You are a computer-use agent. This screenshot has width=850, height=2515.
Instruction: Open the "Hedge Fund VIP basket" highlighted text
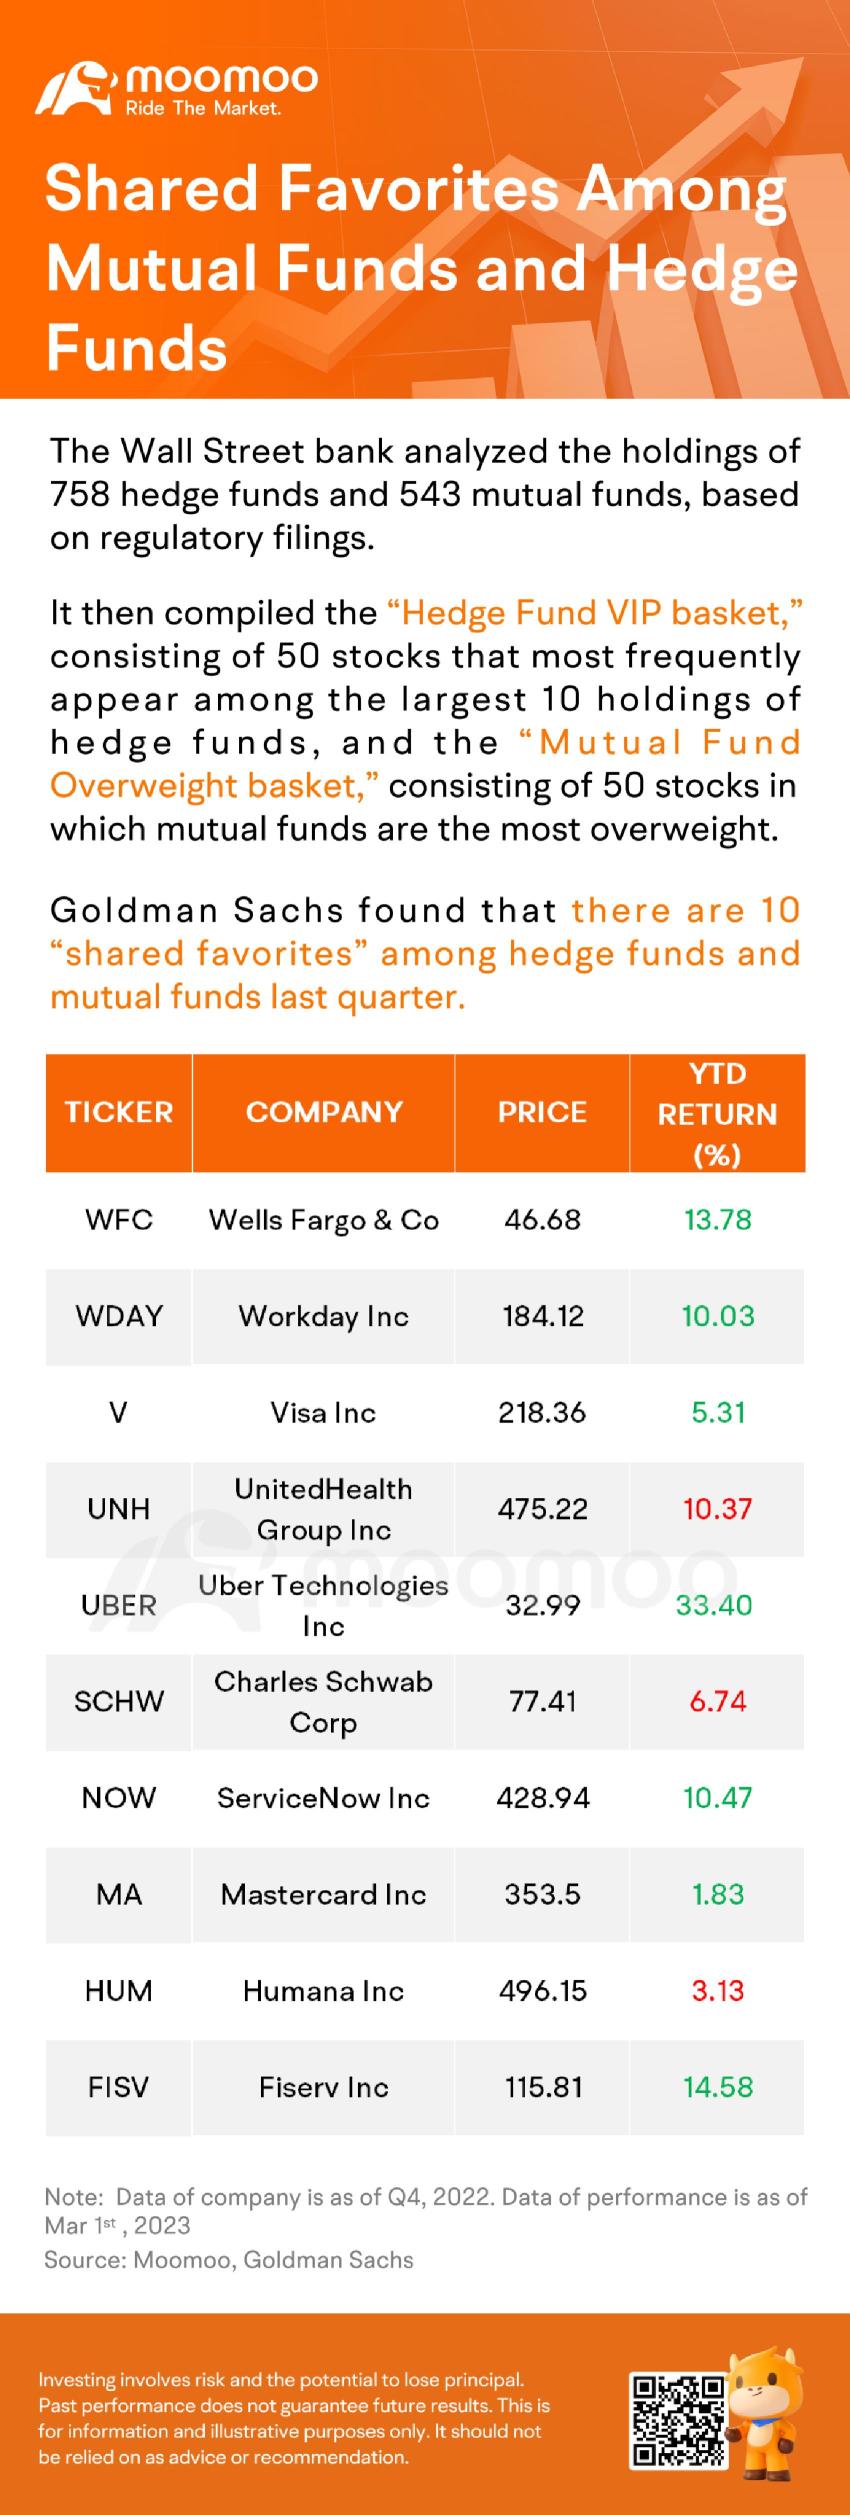[595, 613]
